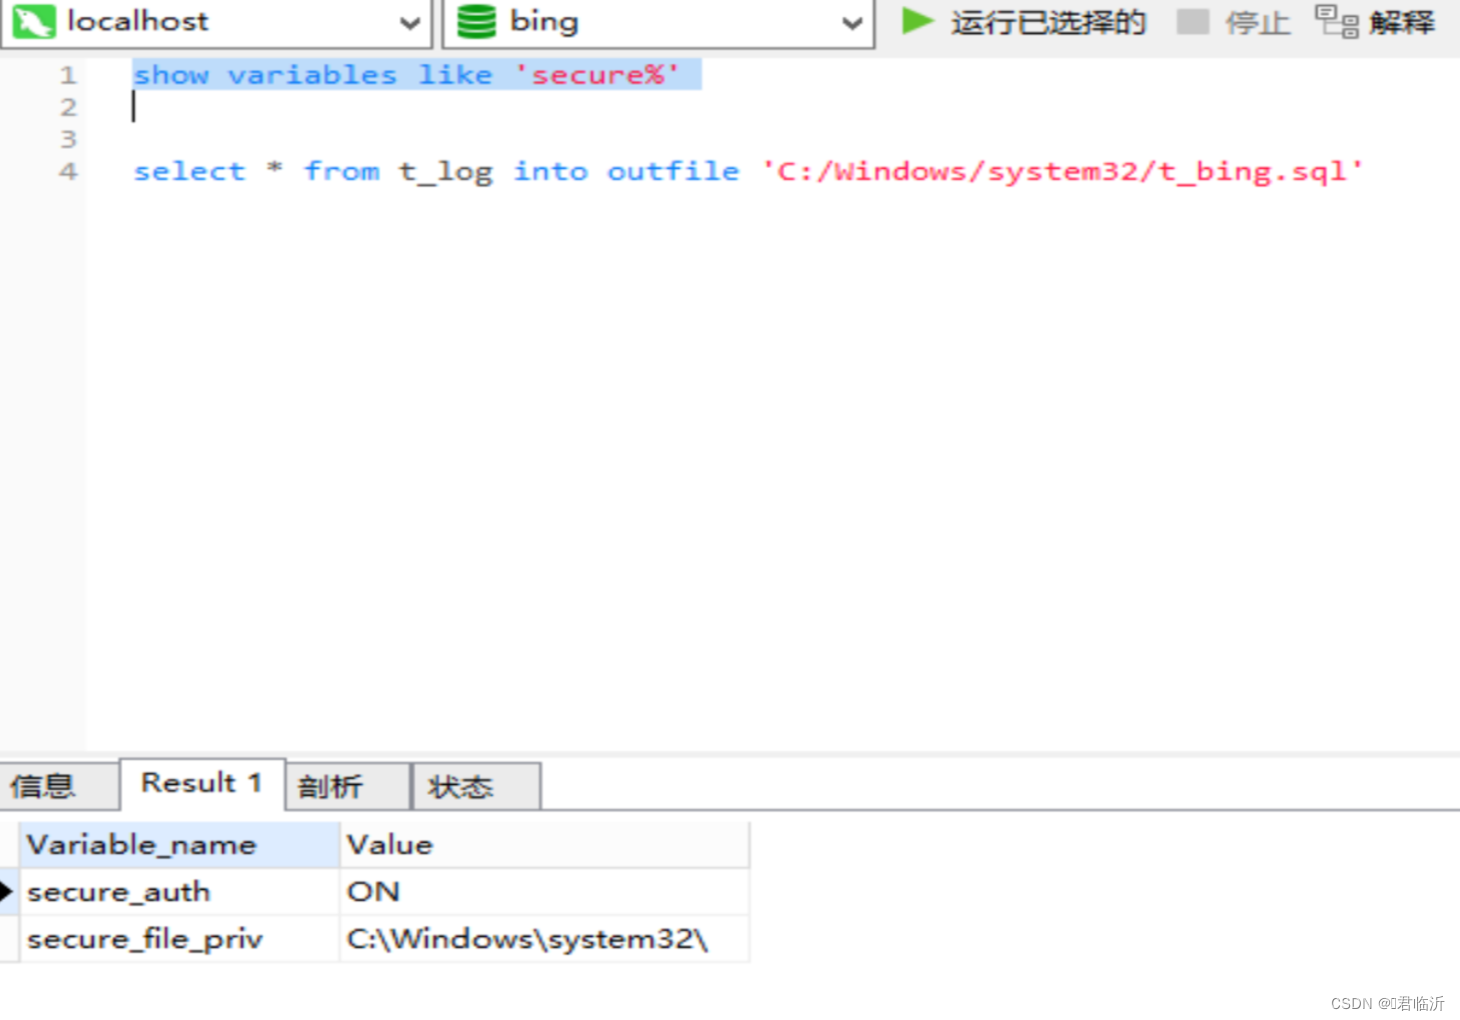Click the 'outfile' keyword in line 4

point(673,171)
